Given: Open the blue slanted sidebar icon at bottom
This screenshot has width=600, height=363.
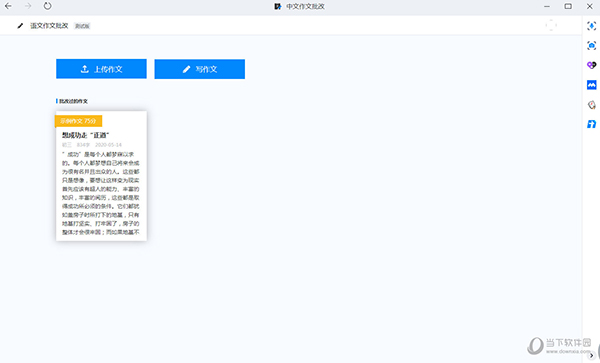Looking at the screenshot, I should point(592,124).
